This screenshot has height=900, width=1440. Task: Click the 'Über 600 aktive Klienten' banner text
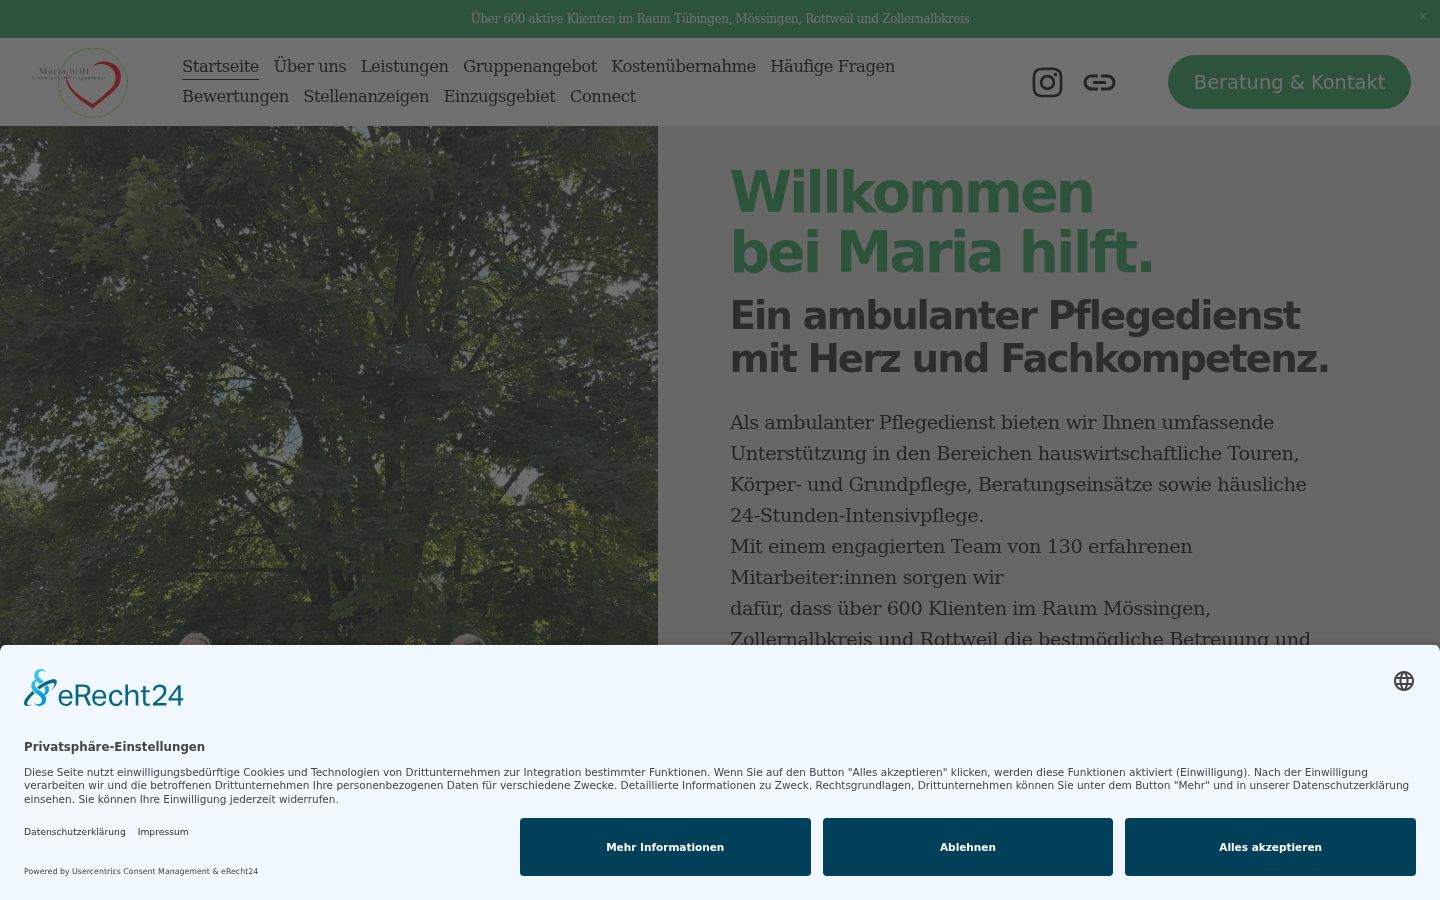720,18
